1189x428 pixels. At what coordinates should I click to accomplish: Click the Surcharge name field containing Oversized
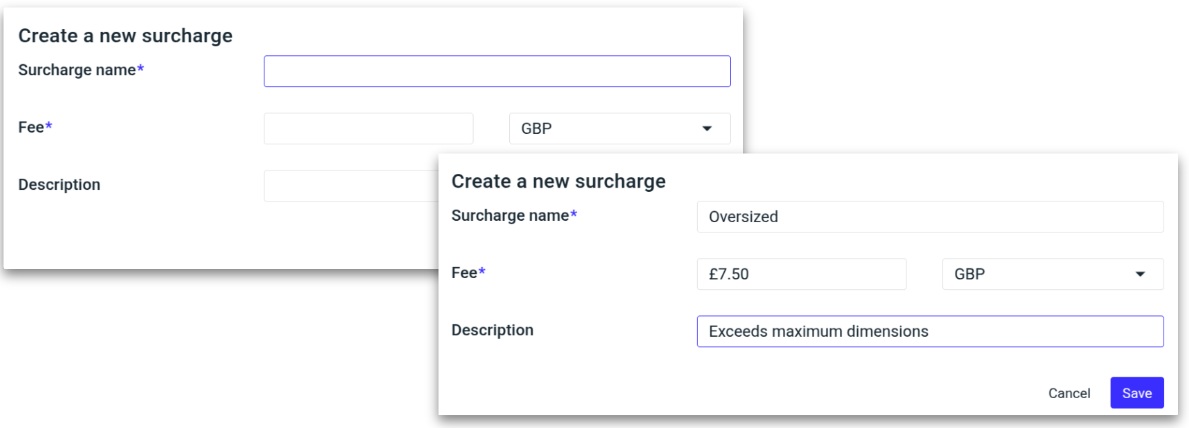(x=929, y=217)
